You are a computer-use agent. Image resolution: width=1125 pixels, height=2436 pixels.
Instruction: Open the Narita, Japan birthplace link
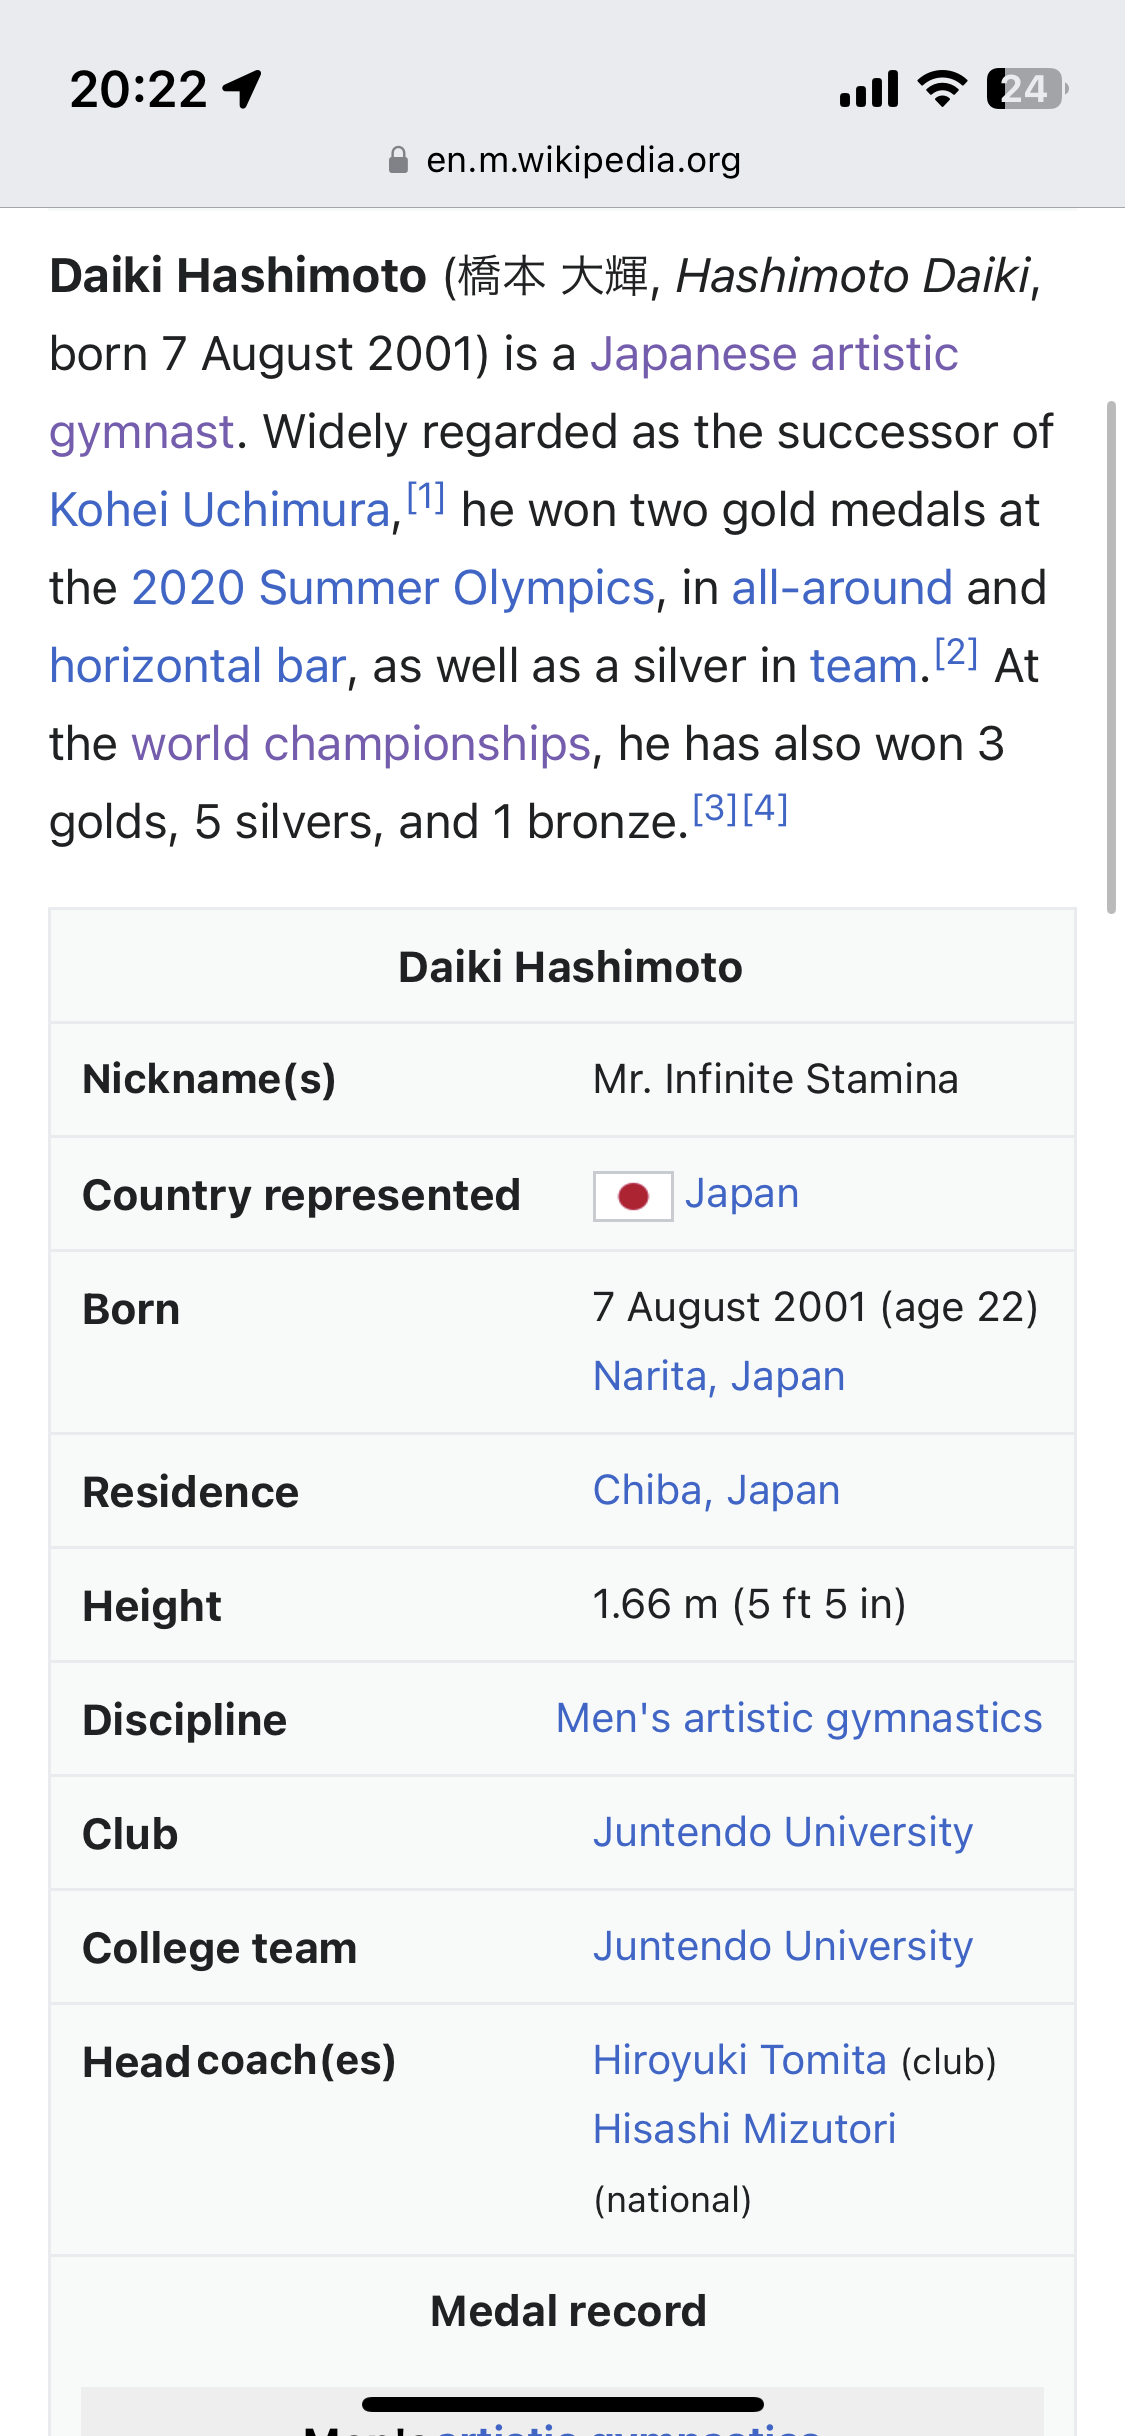[x=719, y=1376]
